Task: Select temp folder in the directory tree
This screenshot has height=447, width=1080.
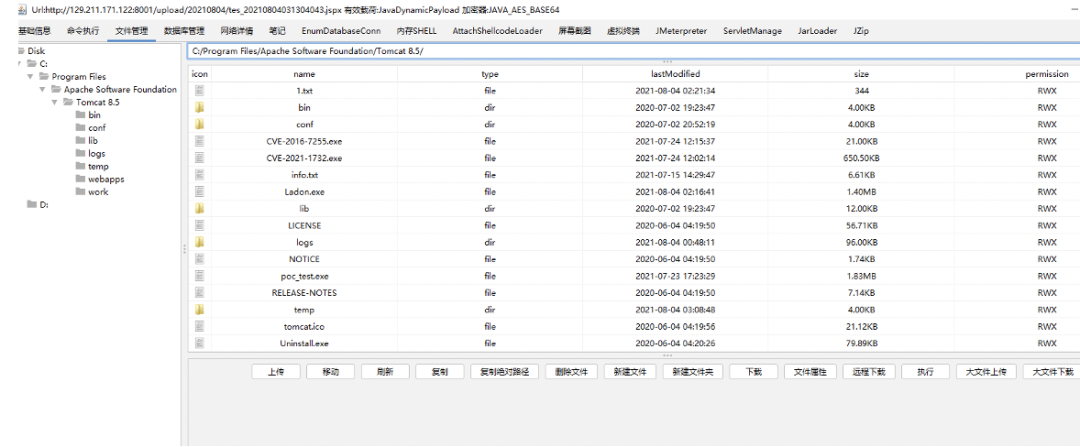Action: (98, 167)
